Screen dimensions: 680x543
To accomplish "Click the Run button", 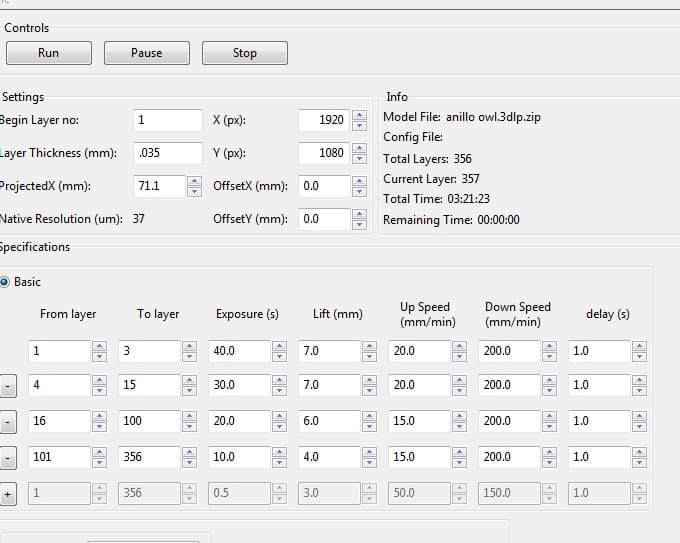I will (48, 53).
